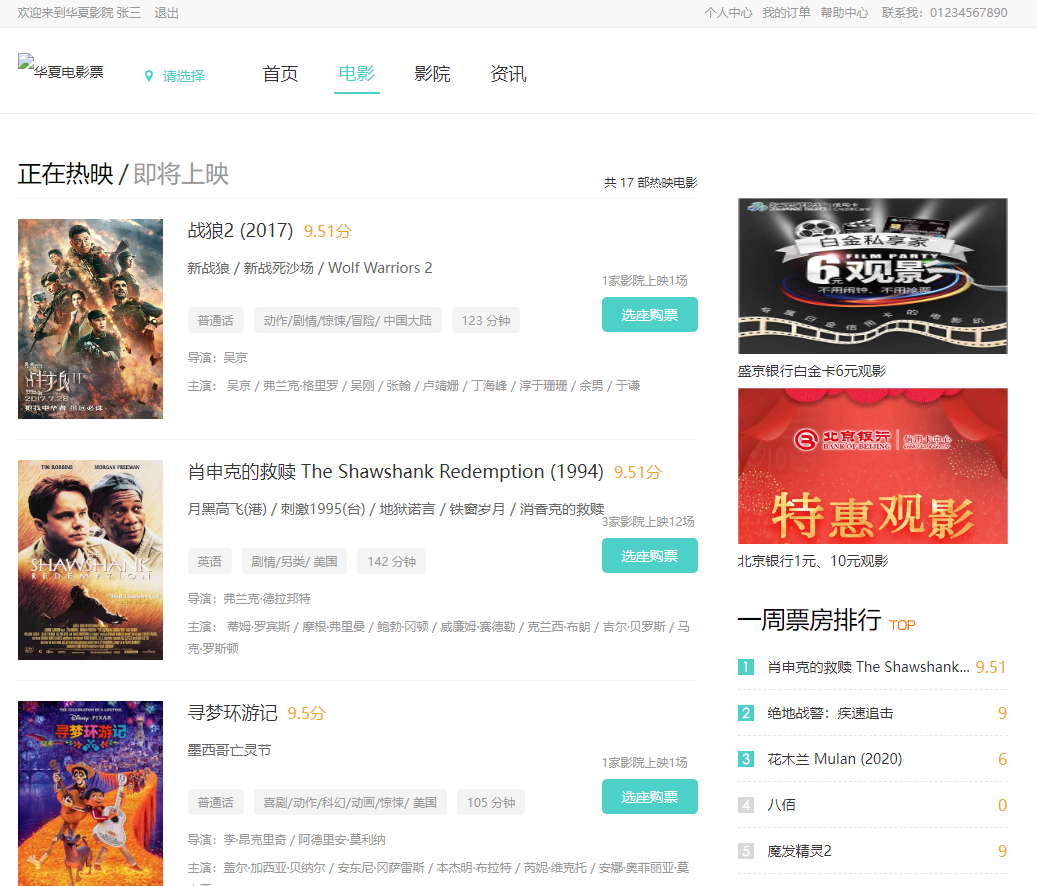1037x886 pixels.
Task: Click the 墨西哥亡灵节 alias text
Action: [229, 750]
